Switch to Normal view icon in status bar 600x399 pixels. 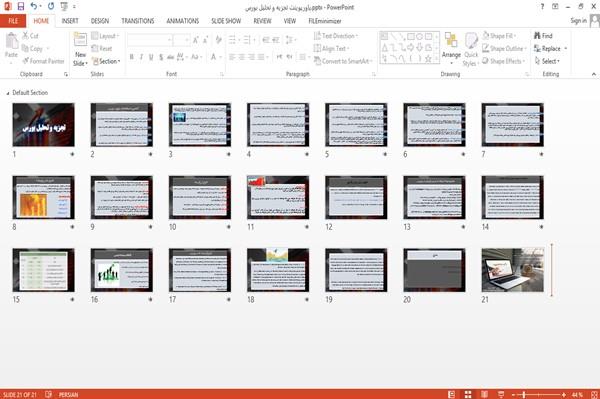(452, 394)
